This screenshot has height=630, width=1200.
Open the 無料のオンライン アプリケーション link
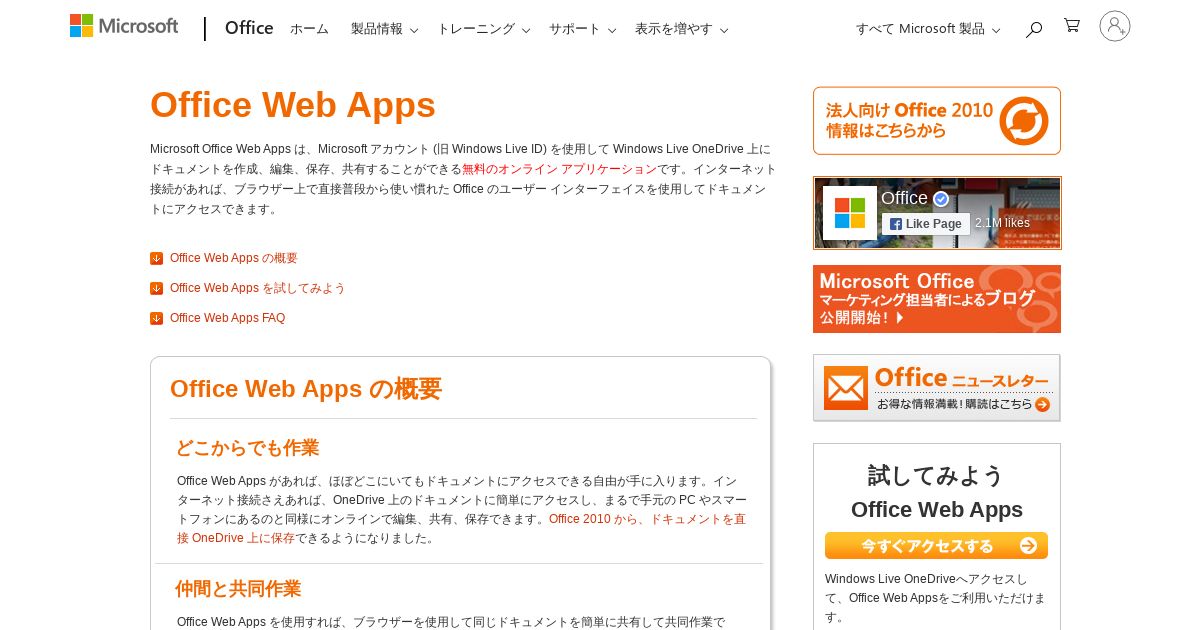pos(559,169)
